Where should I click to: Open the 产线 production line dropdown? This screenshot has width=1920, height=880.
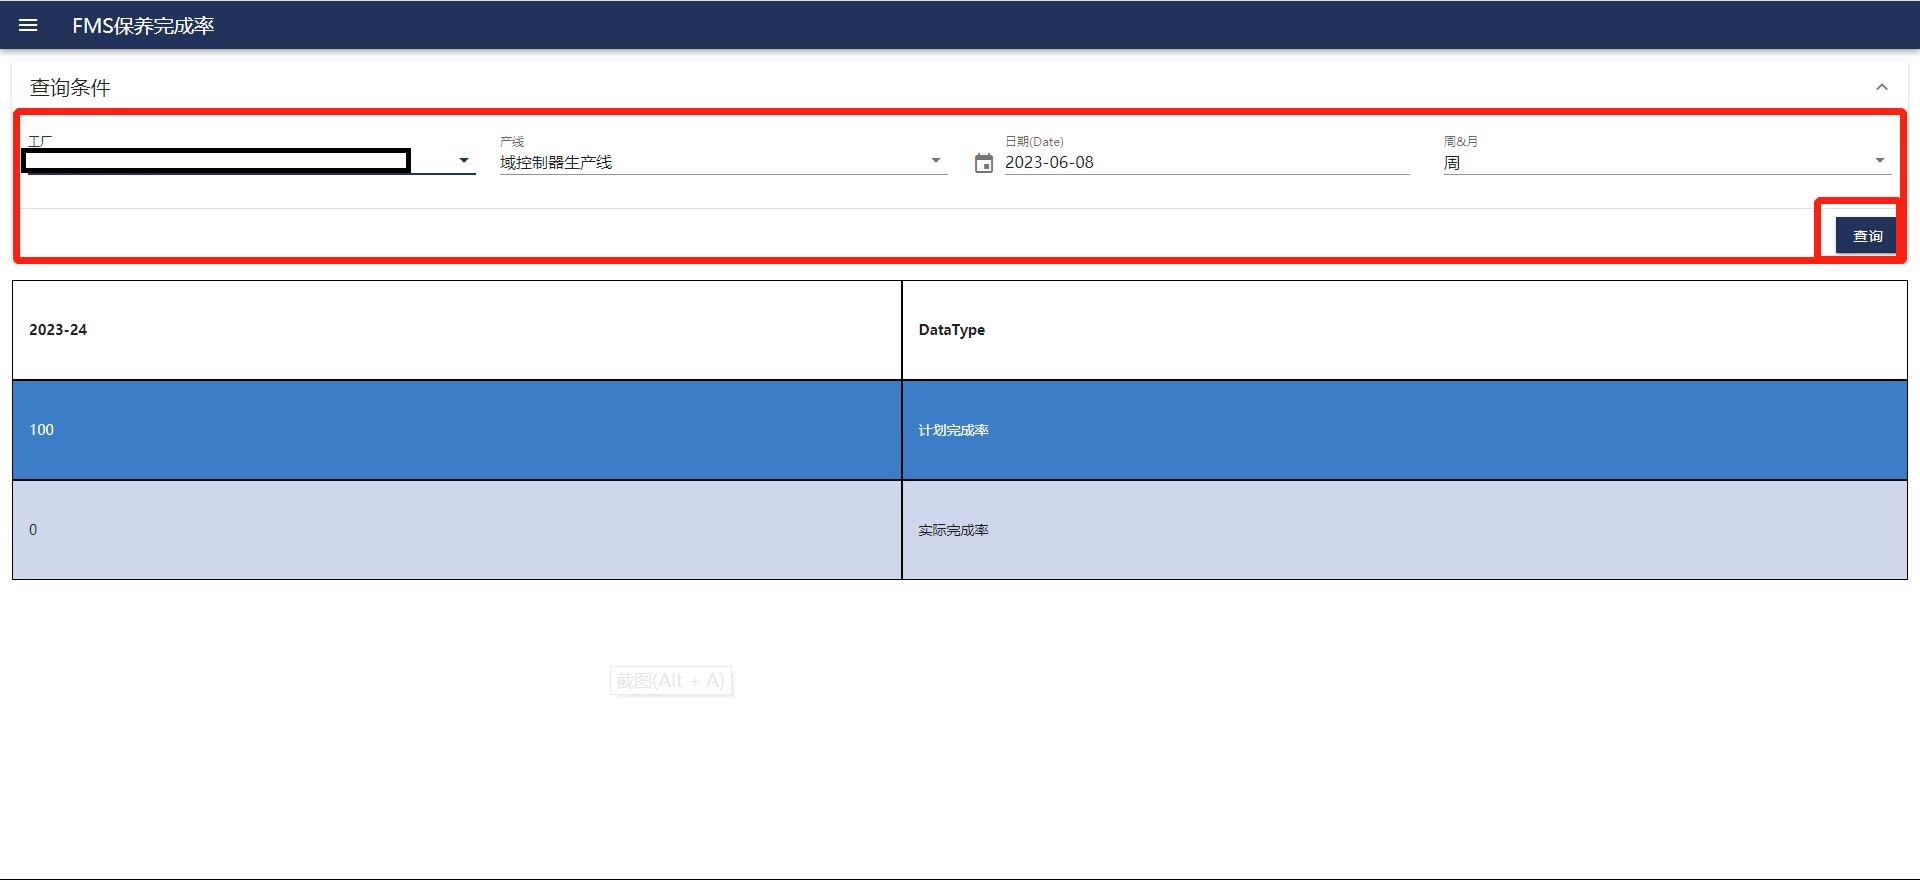point(723,161)
